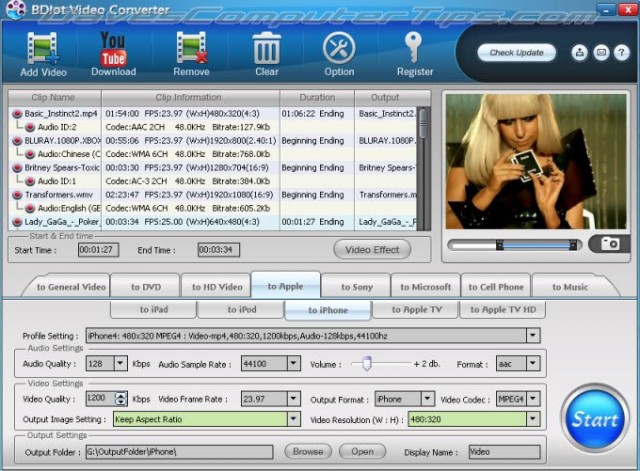The image size is (640, 471).
Task: Click the video preview image
Action: [536, 162]
